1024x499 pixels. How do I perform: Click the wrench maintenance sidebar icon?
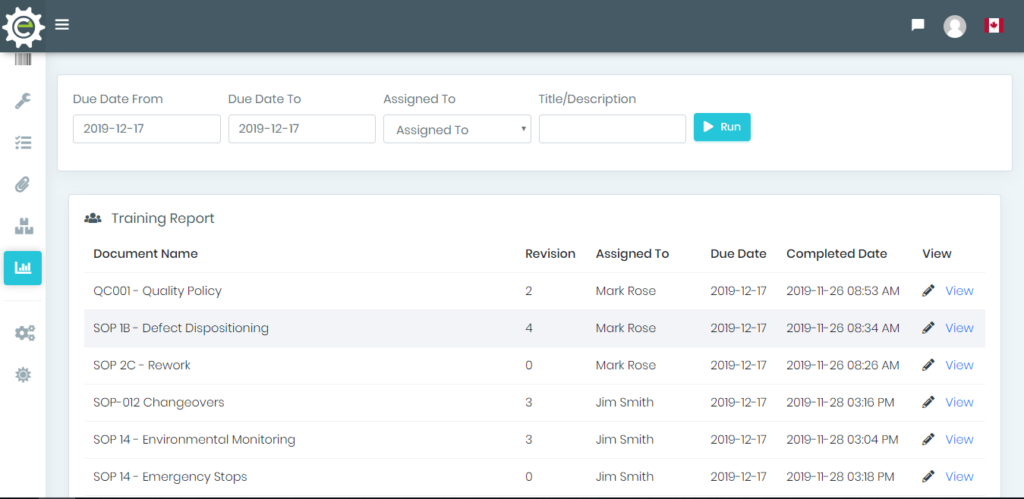[x=23, y=101]
